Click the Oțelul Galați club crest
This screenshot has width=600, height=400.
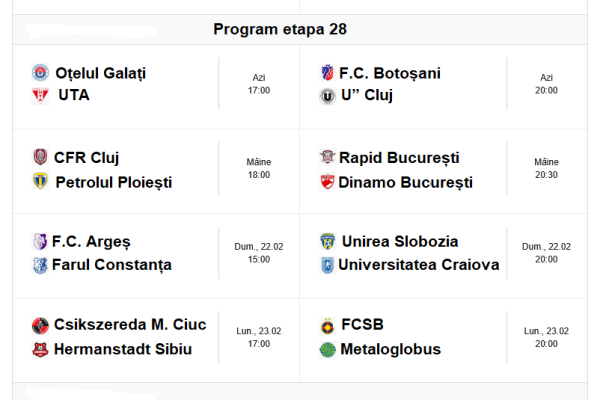click(x=40, y=73)
